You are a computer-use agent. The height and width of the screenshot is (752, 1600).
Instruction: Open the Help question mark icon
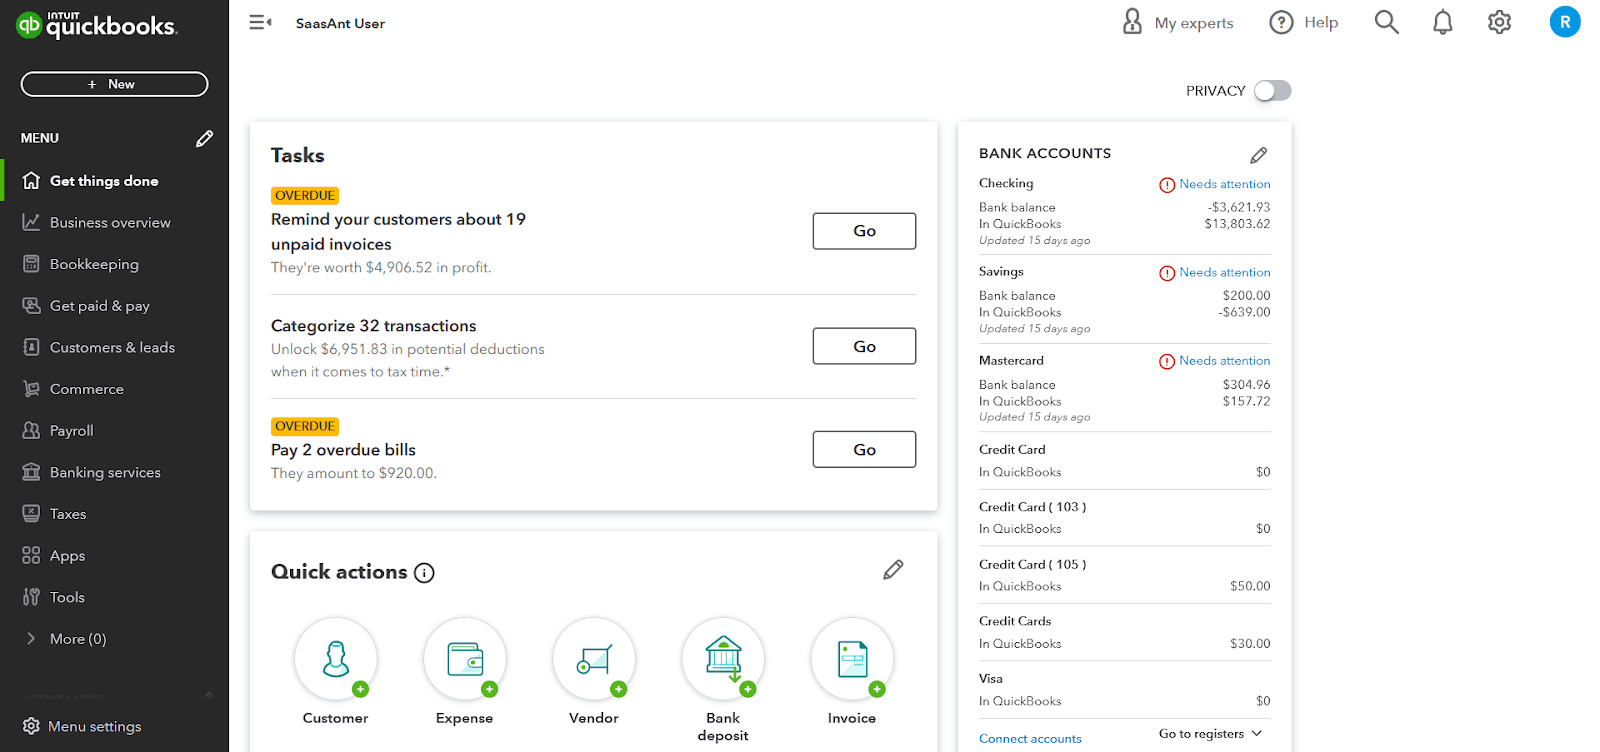(x=1281, y=22)
